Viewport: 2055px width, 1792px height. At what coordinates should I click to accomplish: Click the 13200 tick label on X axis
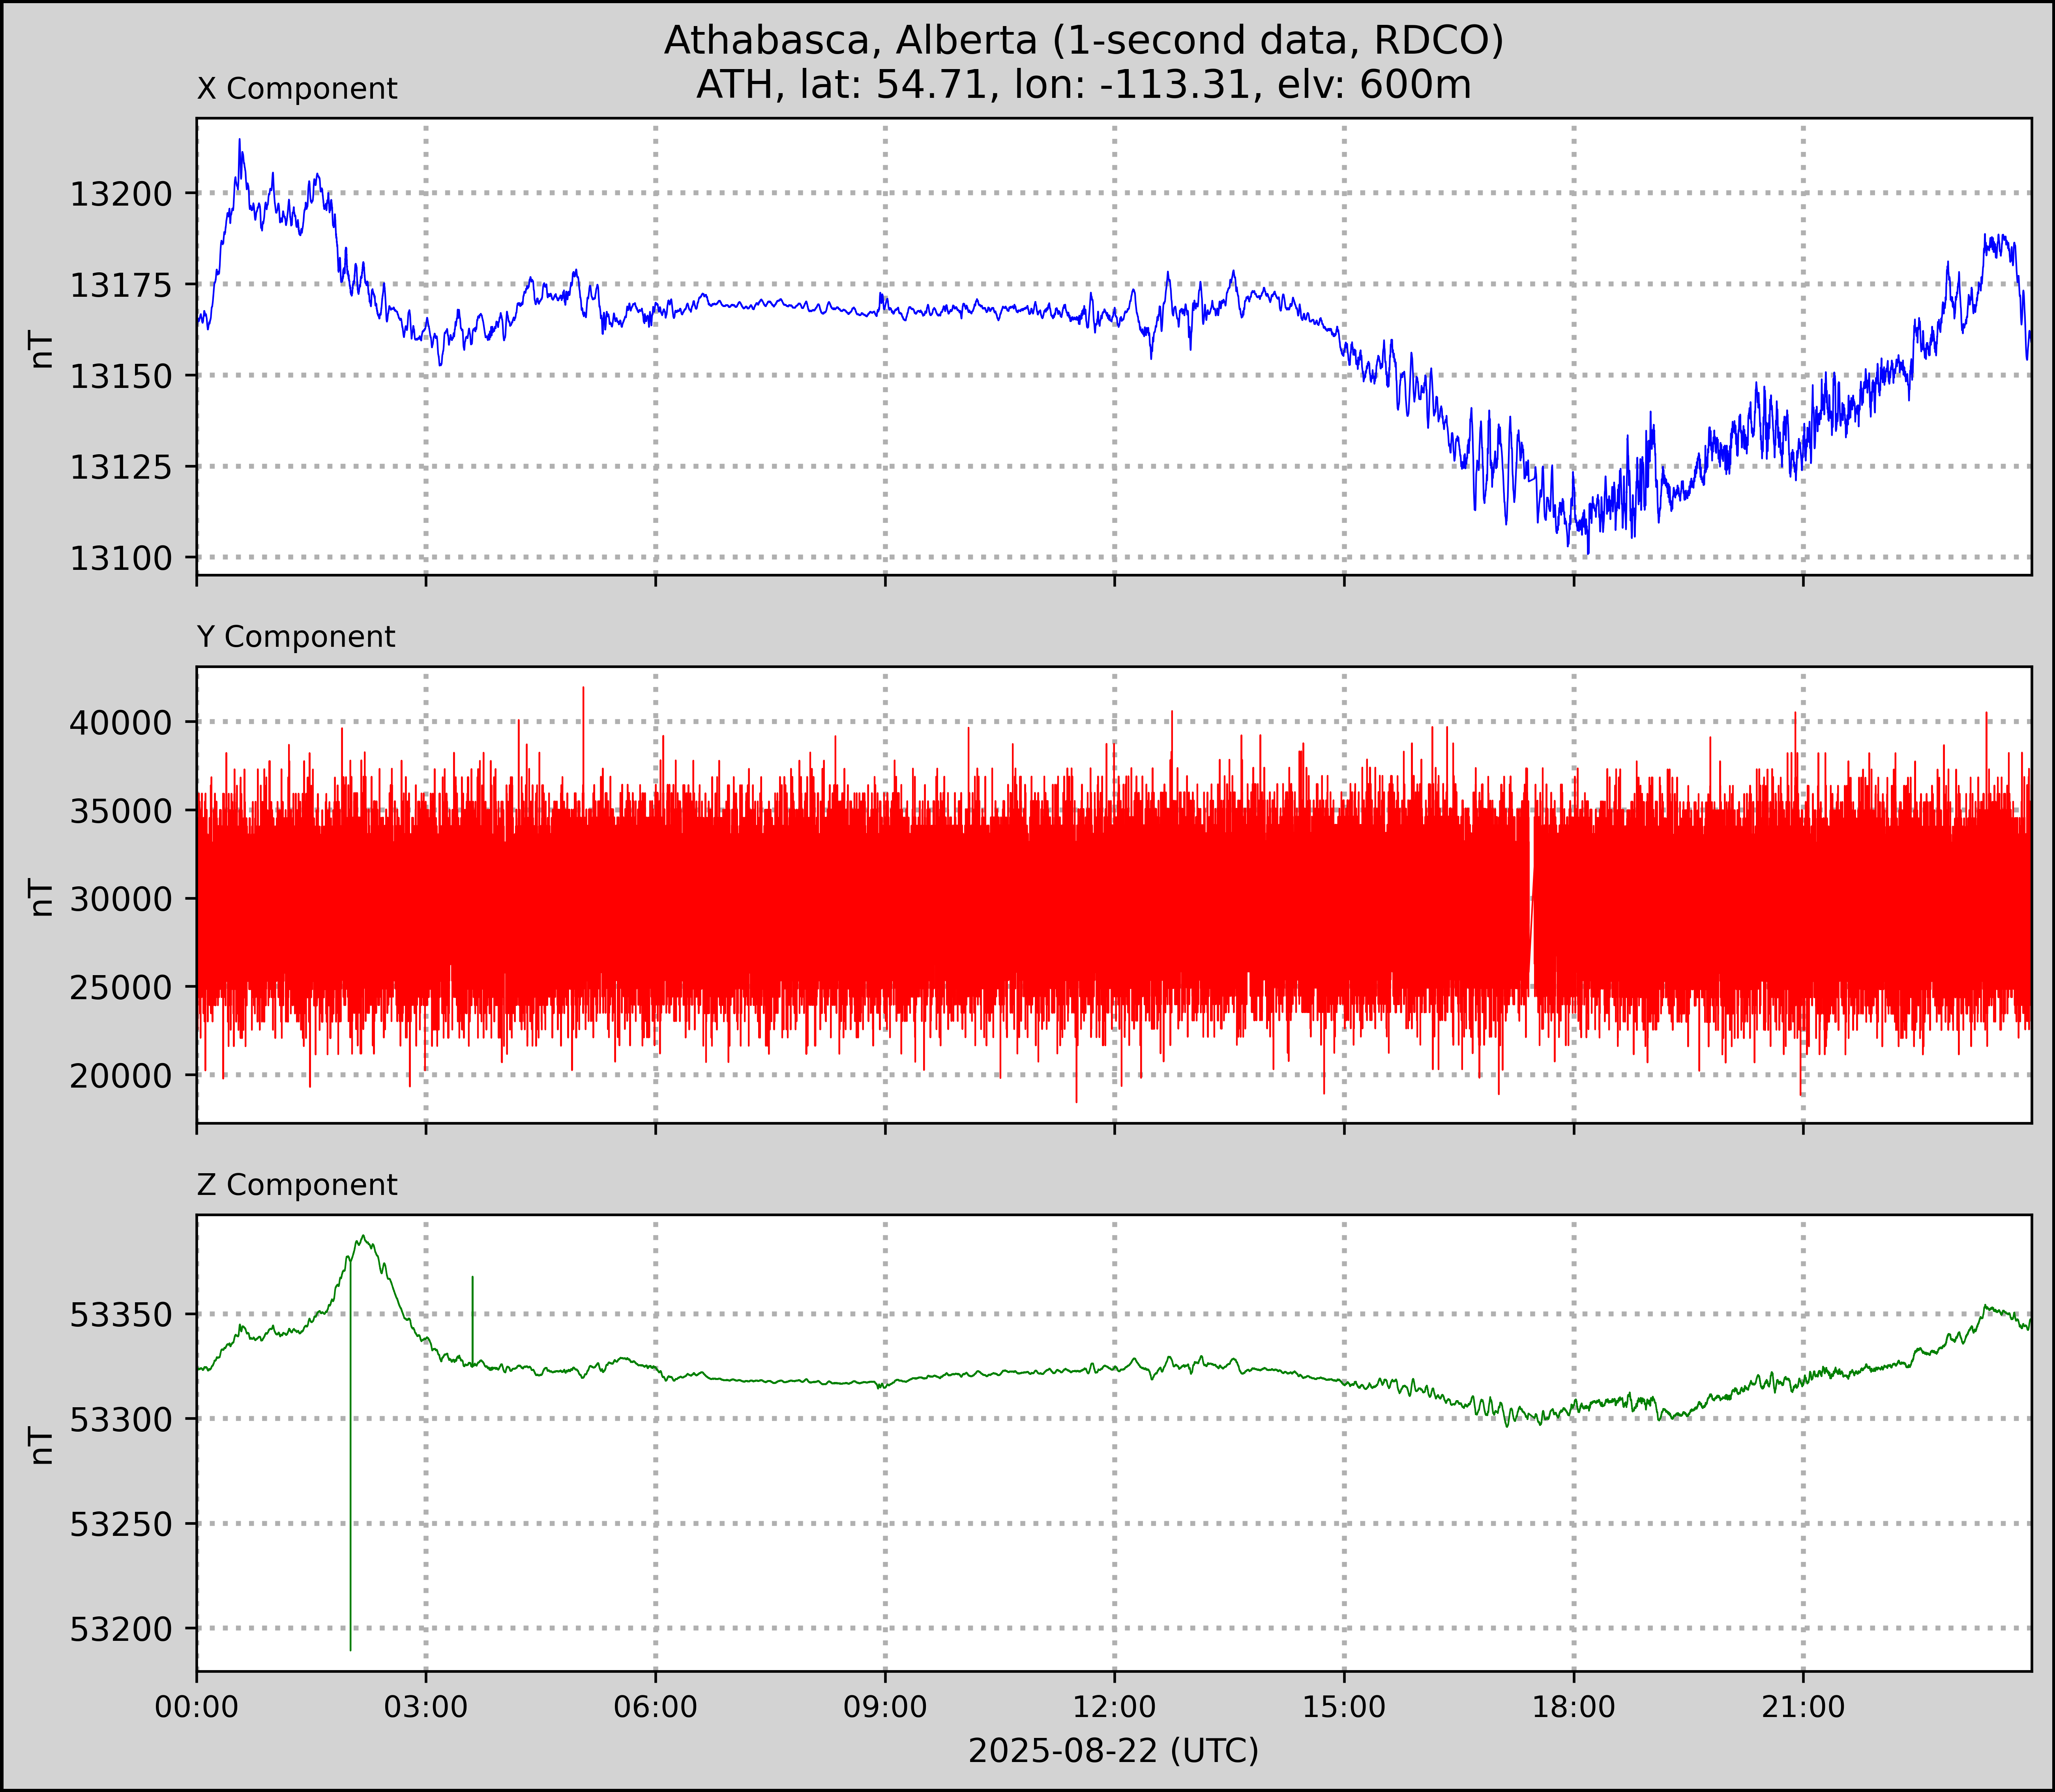(x=121, y=194)
